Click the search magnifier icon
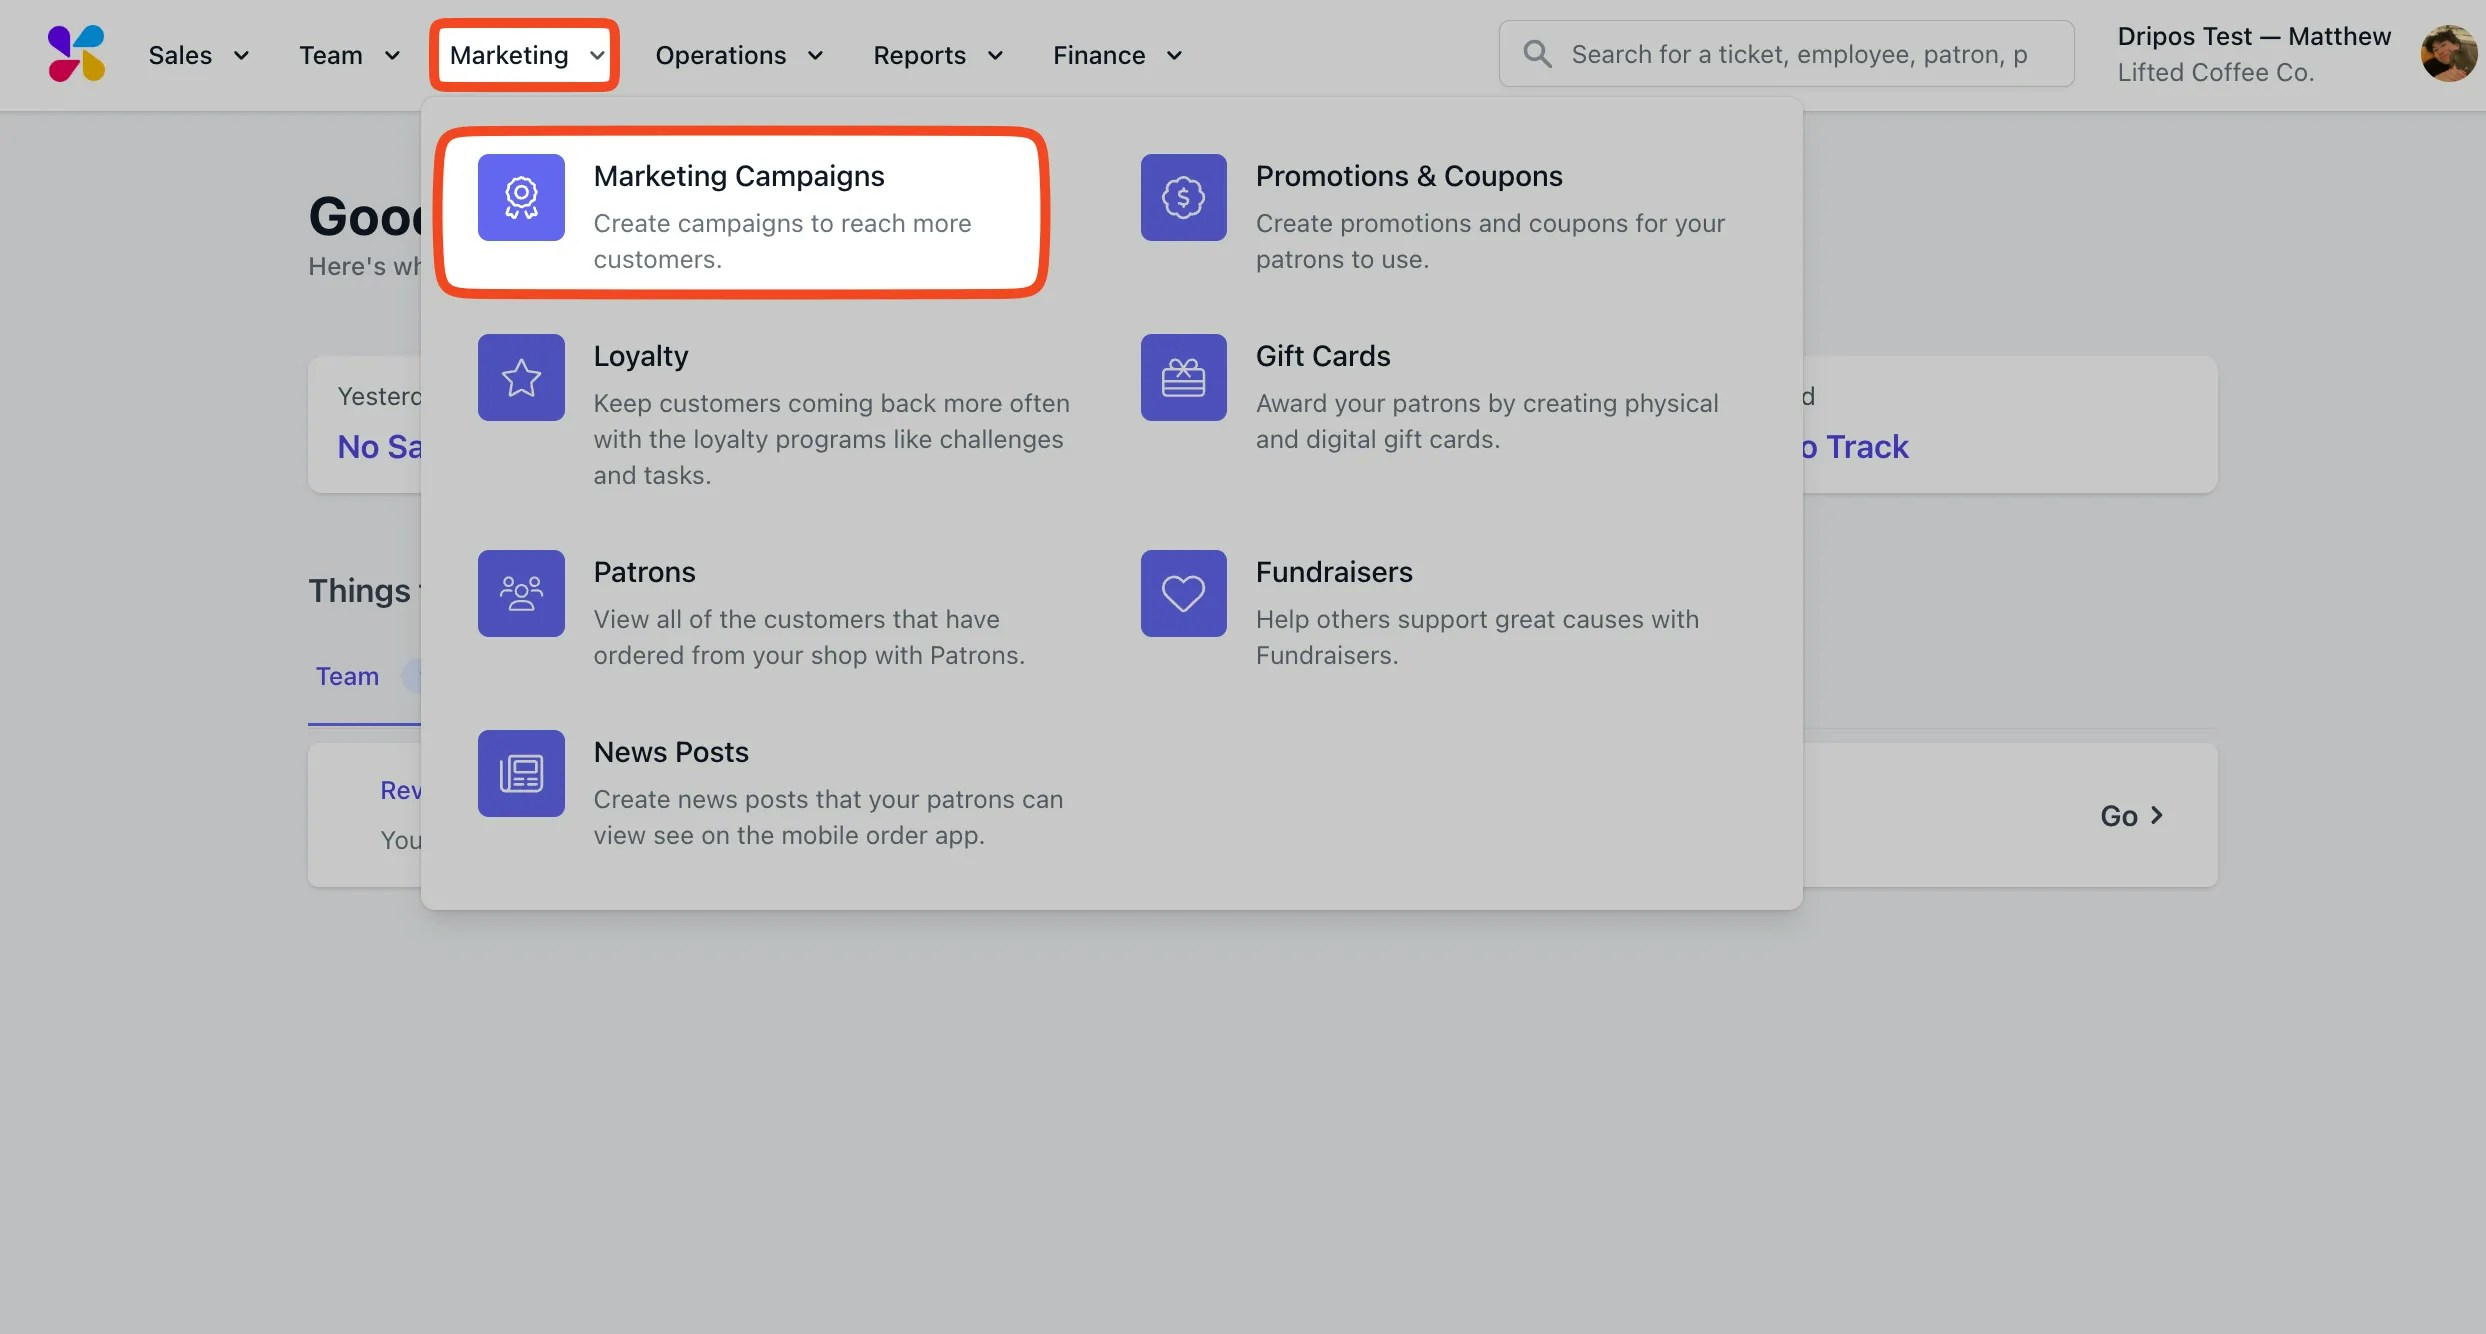The image size is (2486, 1334). tap(1537, 54)
